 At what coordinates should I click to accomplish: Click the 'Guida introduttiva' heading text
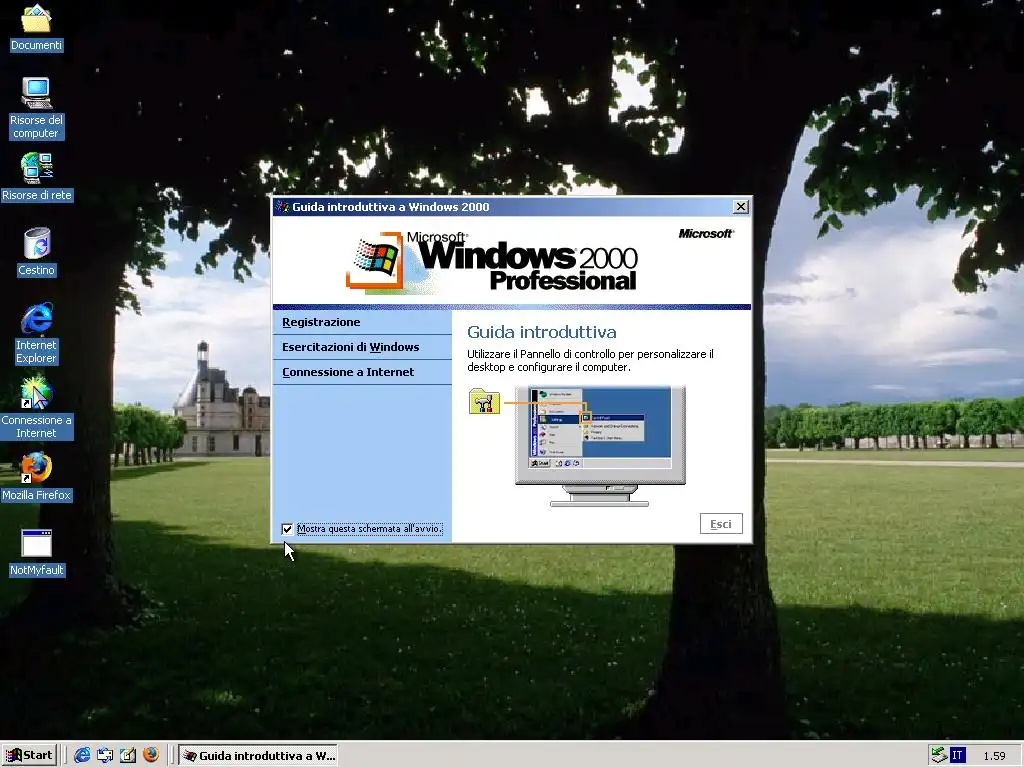(541, 332)
